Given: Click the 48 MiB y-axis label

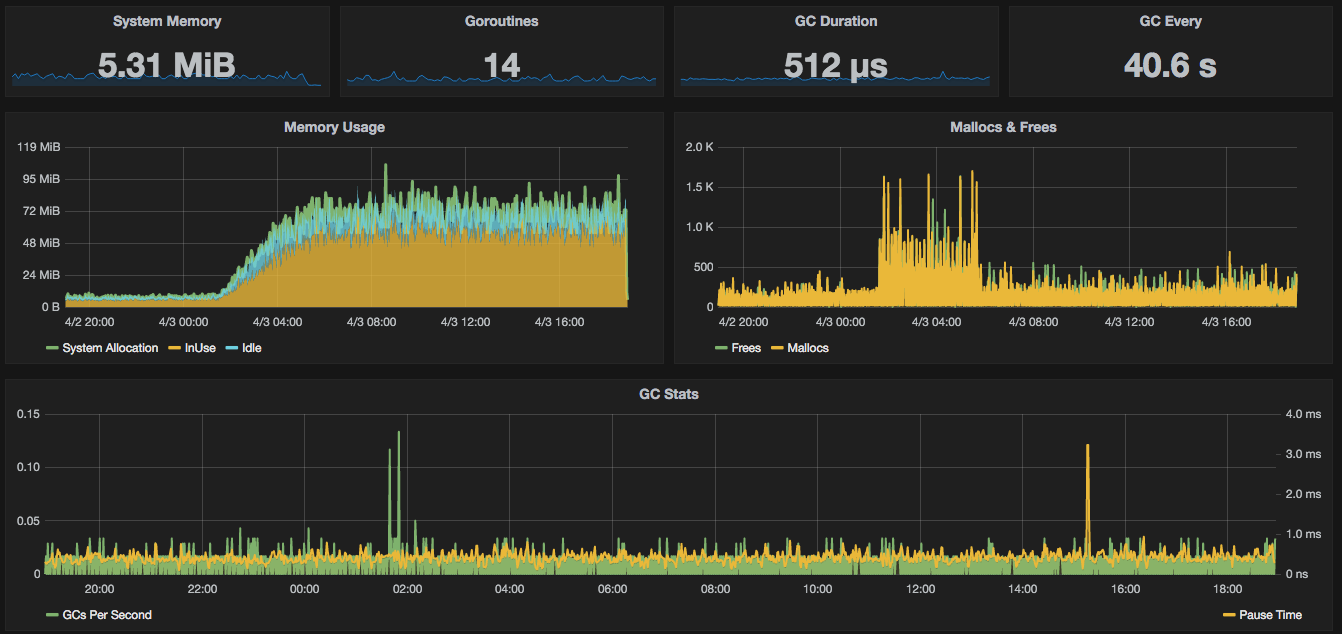Looking at the screenshot, I should 41,243.
